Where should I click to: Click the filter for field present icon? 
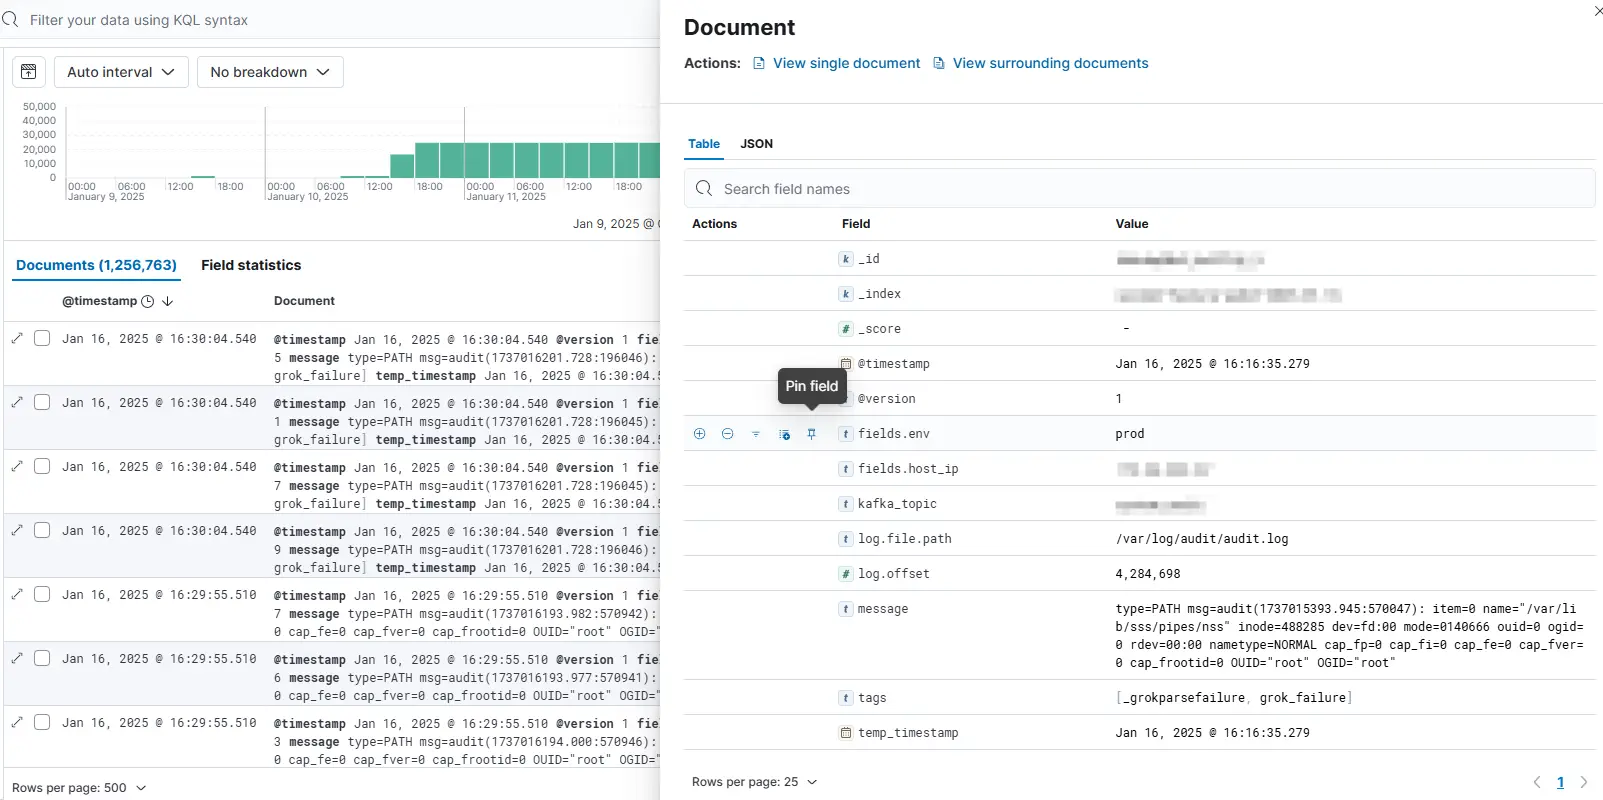[756, 434]
